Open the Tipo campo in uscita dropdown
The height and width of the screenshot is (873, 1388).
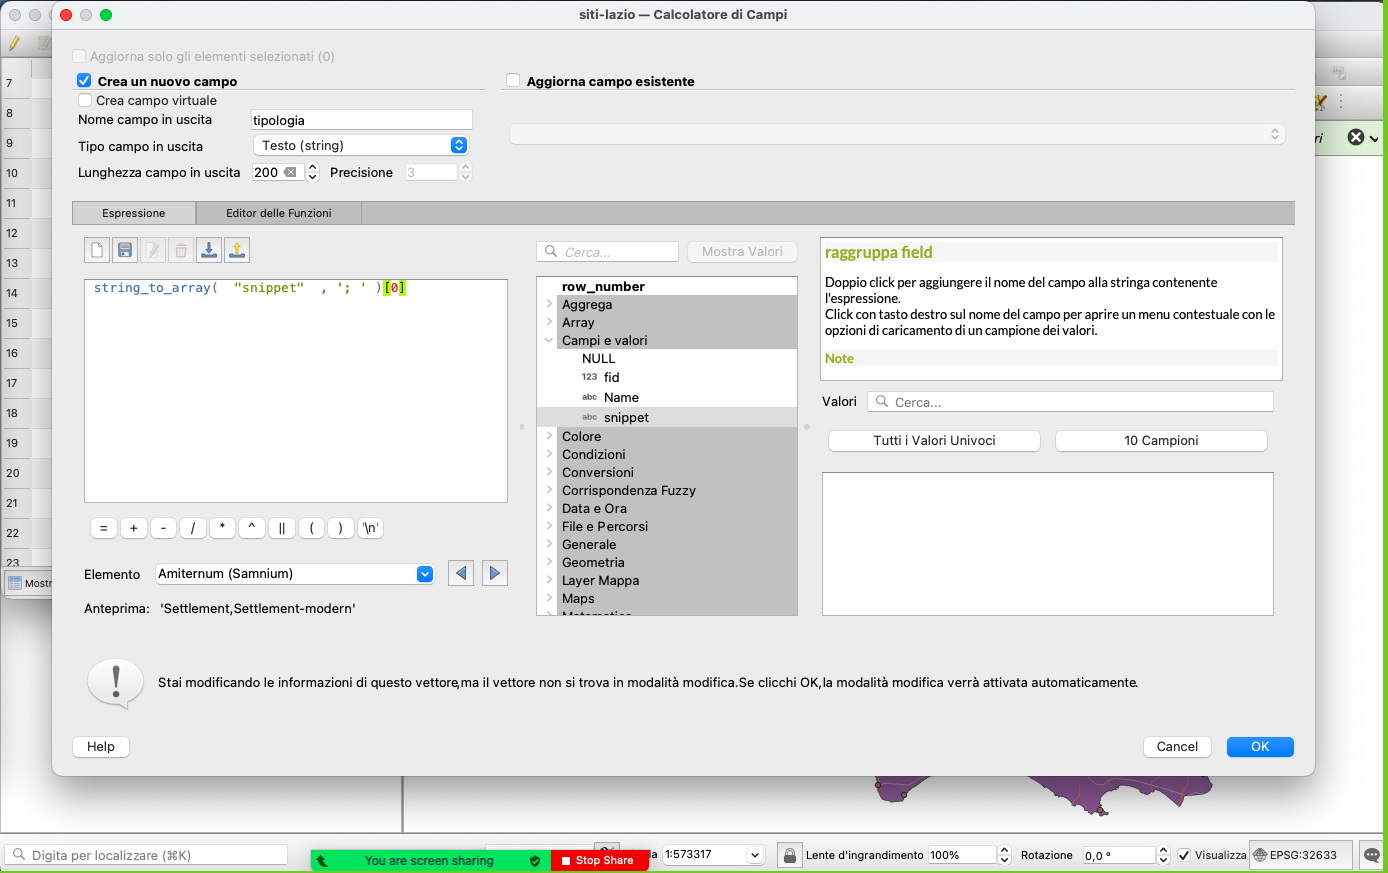coord(361,145)
